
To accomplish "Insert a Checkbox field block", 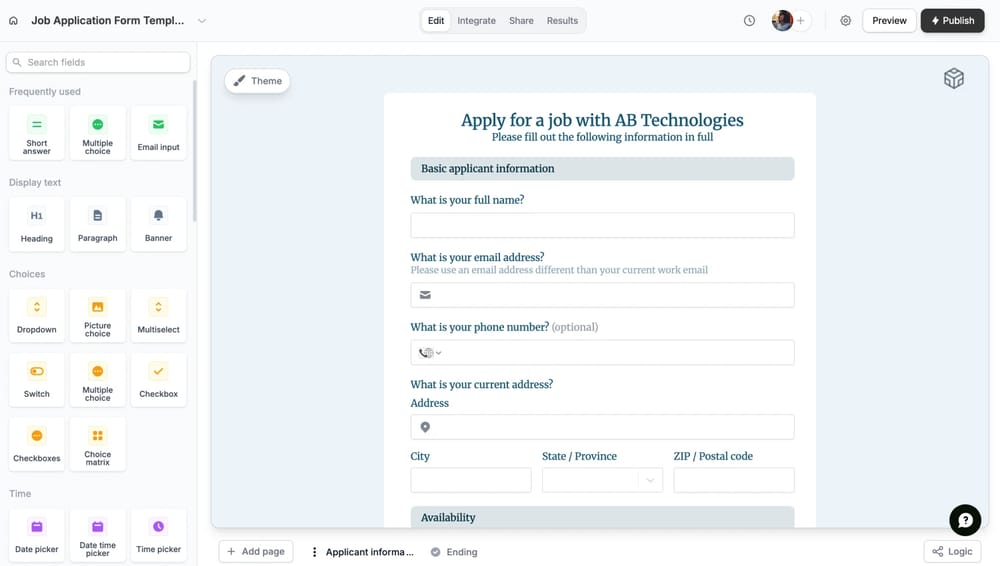I will (158, 379).
